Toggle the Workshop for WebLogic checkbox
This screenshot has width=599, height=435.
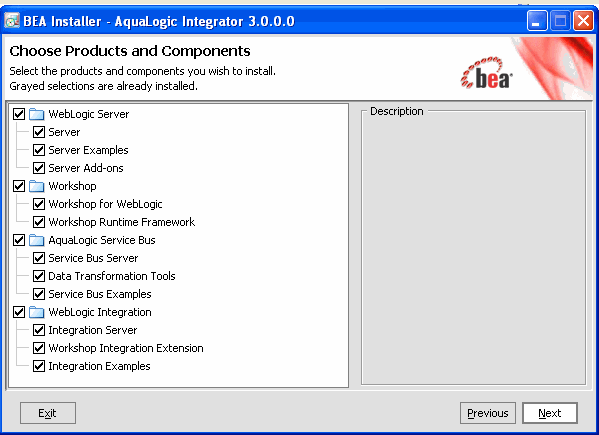[39, 204]
